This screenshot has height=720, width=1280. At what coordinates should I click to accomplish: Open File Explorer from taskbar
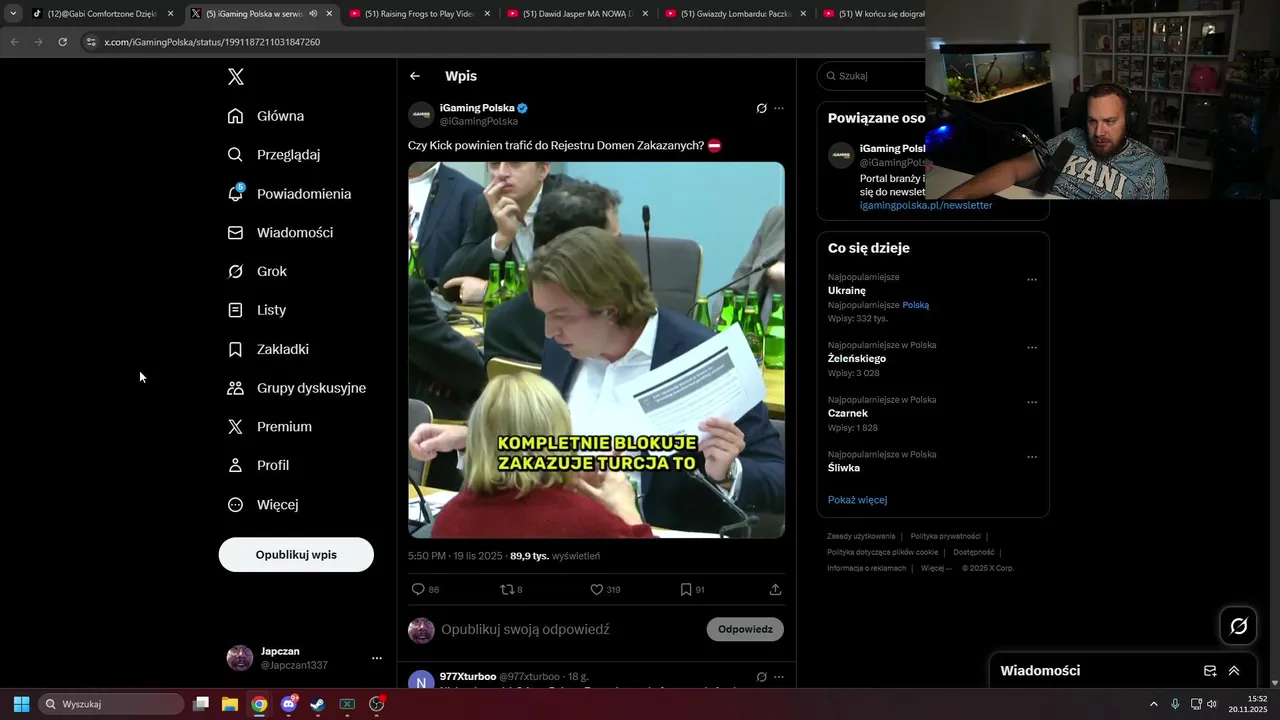[x=230, y=704]
